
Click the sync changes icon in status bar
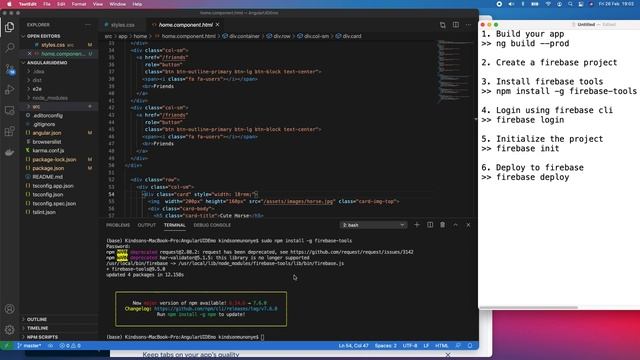tap(50, 346)
